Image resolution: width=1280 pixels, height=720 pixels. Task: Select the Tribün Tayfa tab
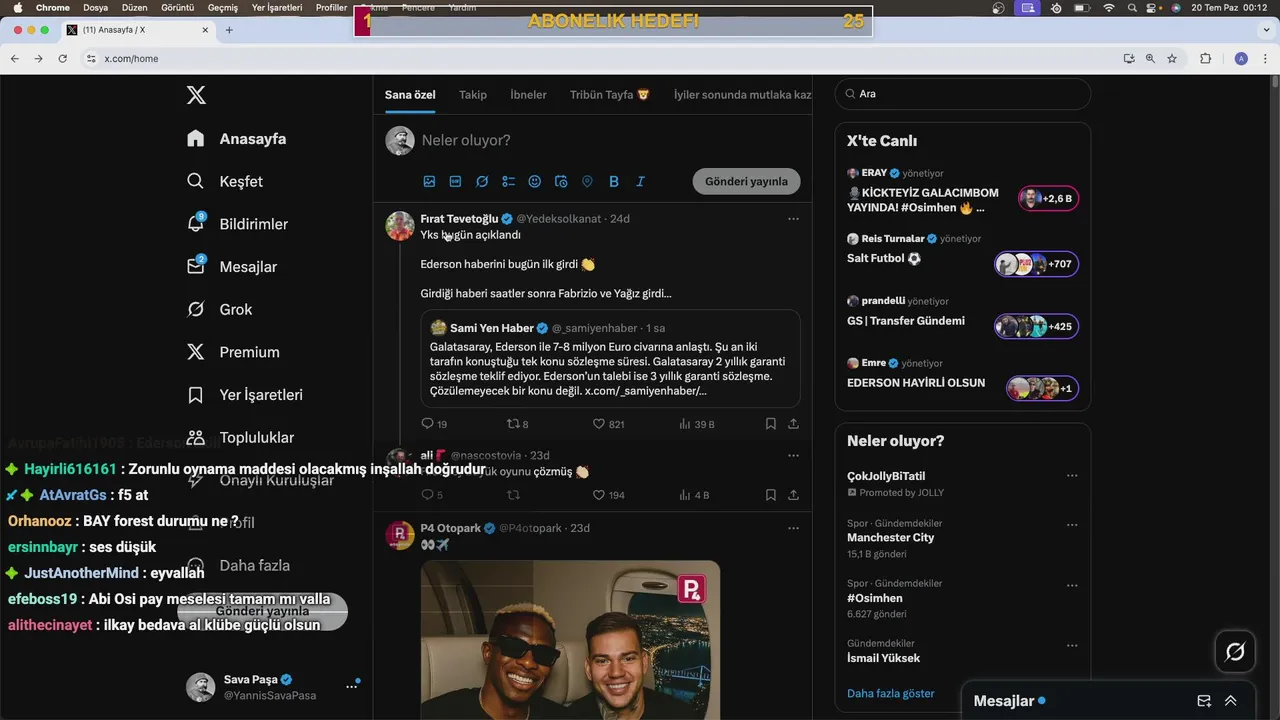pyautogui.click(x=610, y=95)
